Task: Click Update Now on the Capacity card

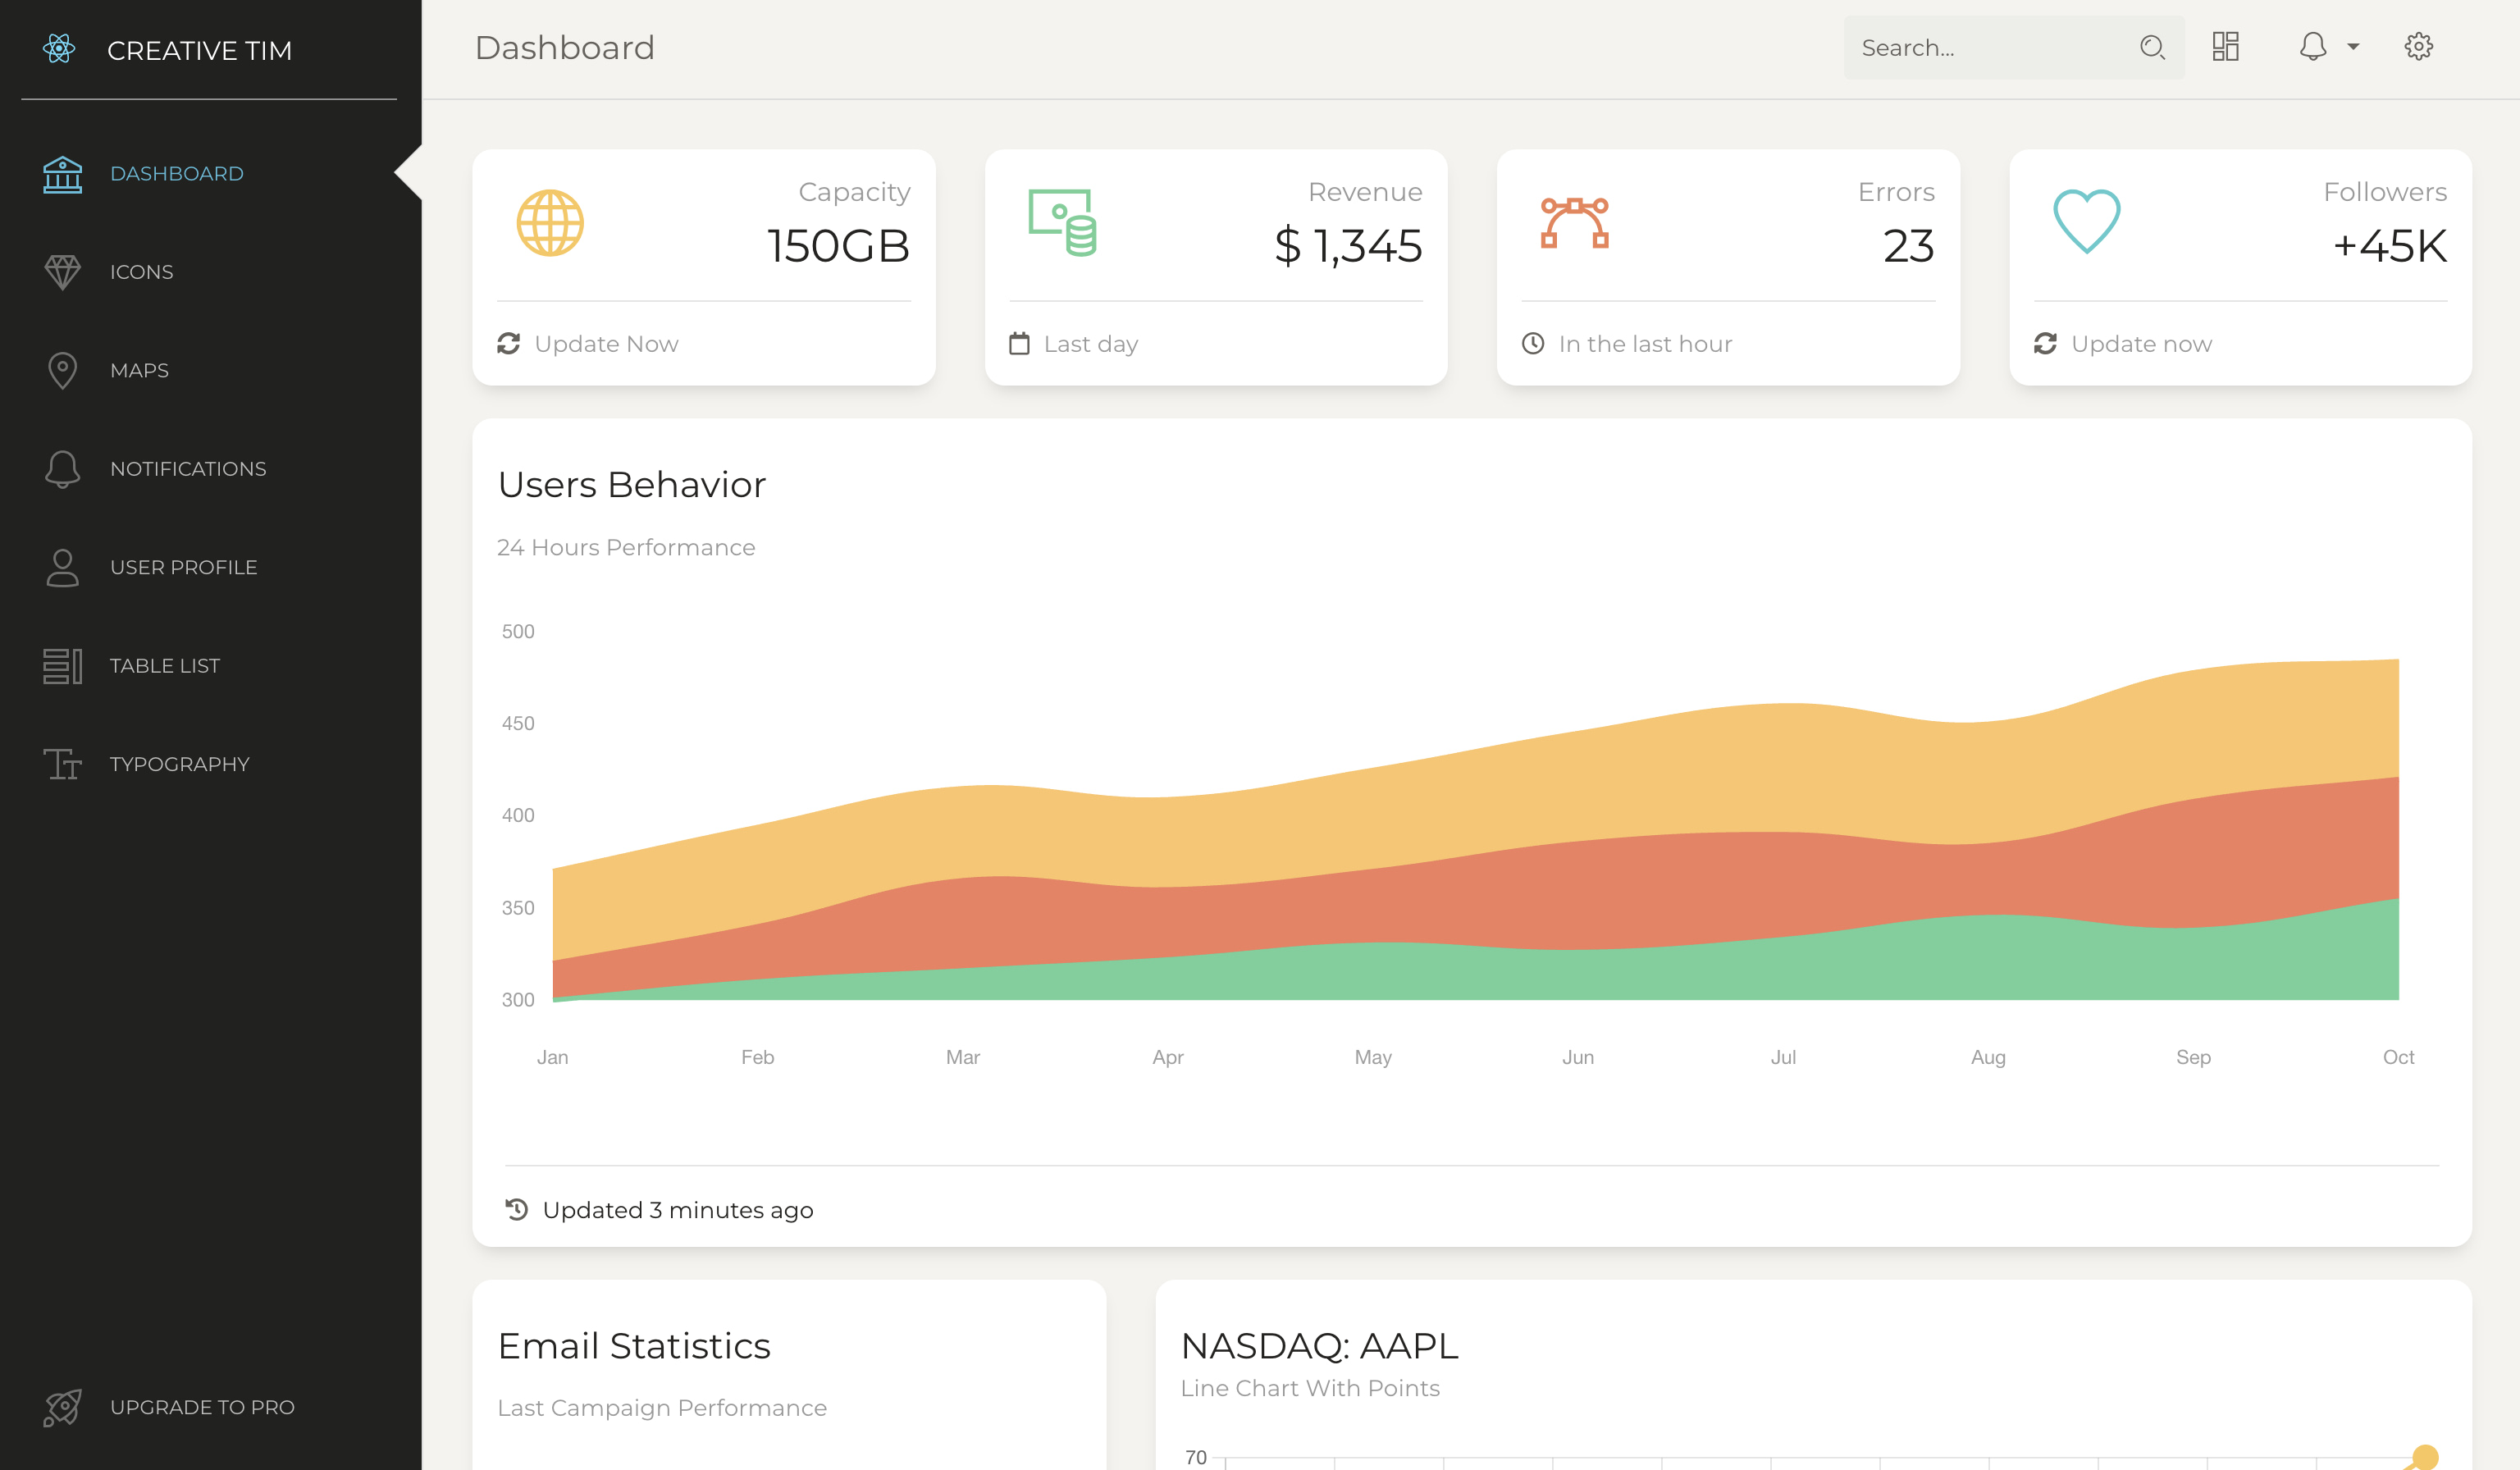Action: point(605,343)
